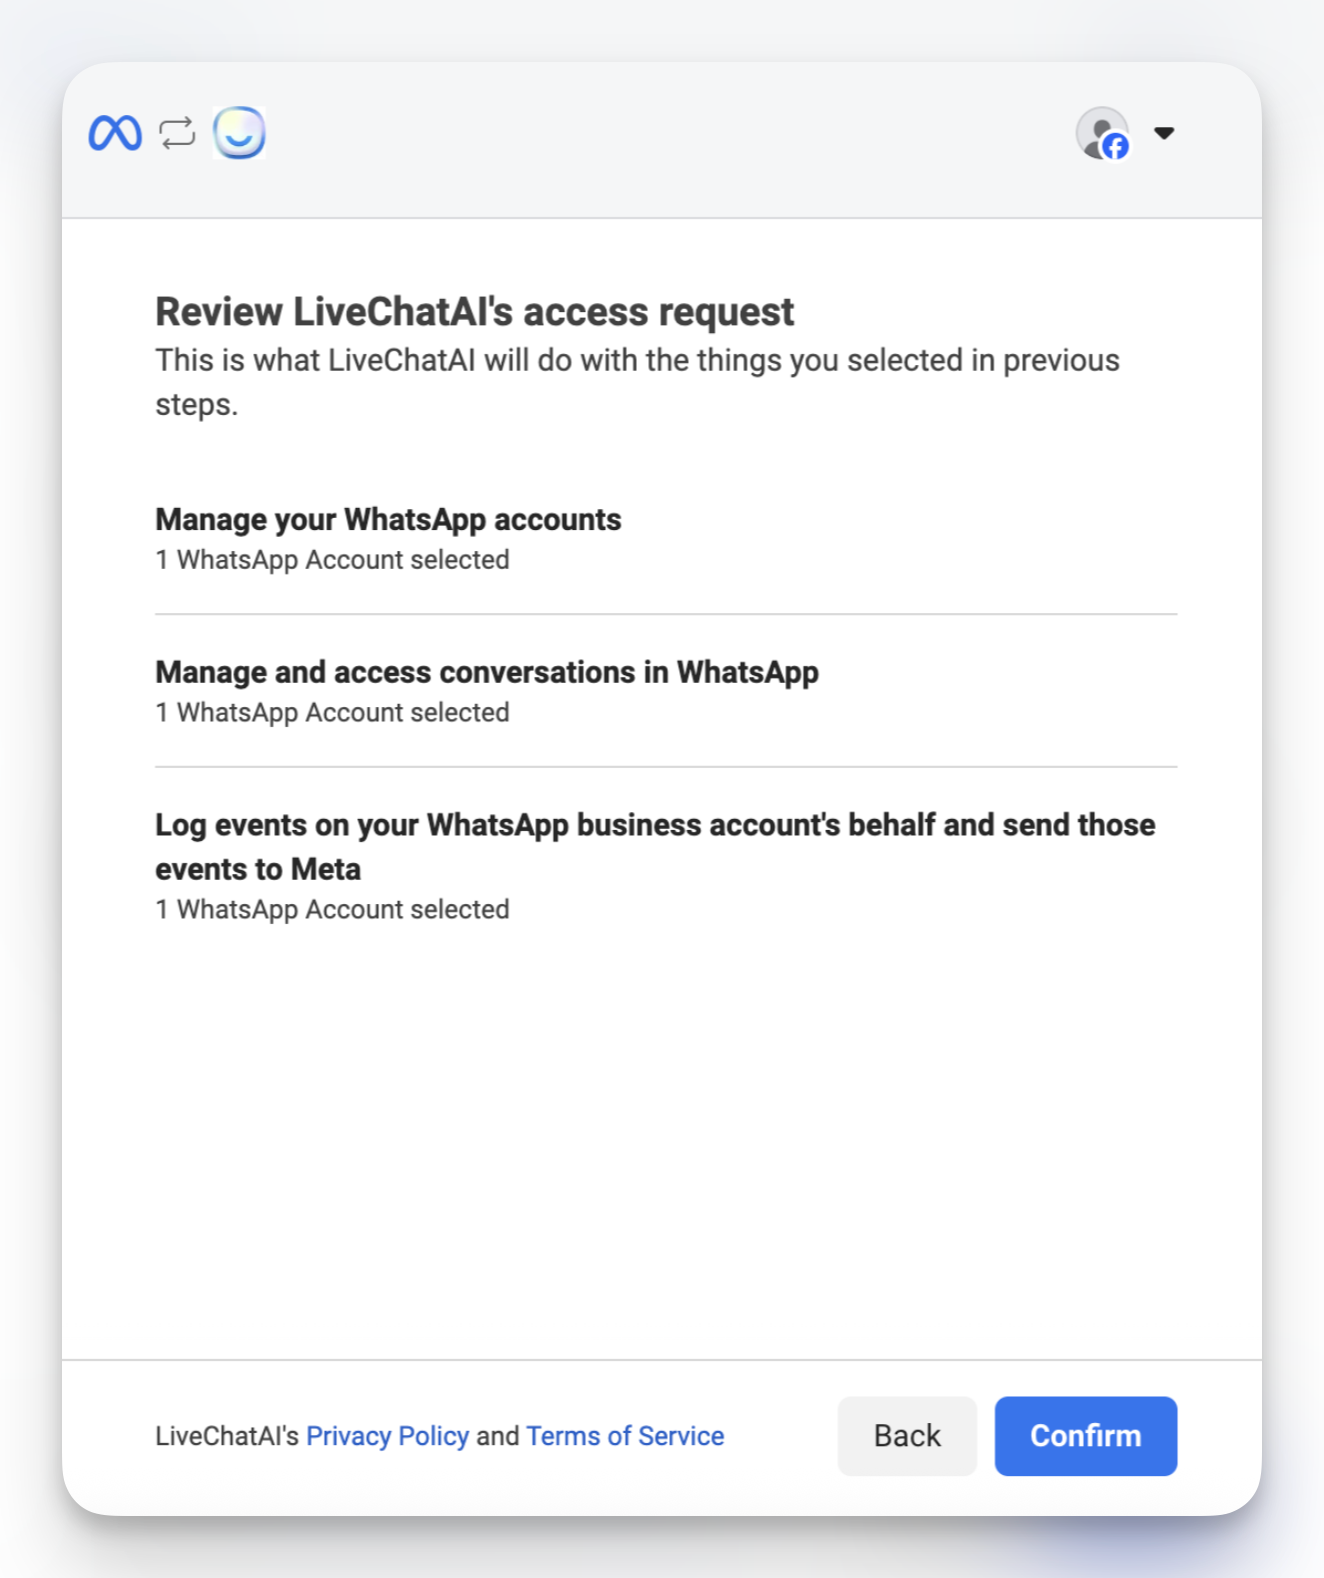Viewport: 1324px width, 1578px height.
Task: Click the Review LiveChatAI's access request title
Action: click(474, 311)
